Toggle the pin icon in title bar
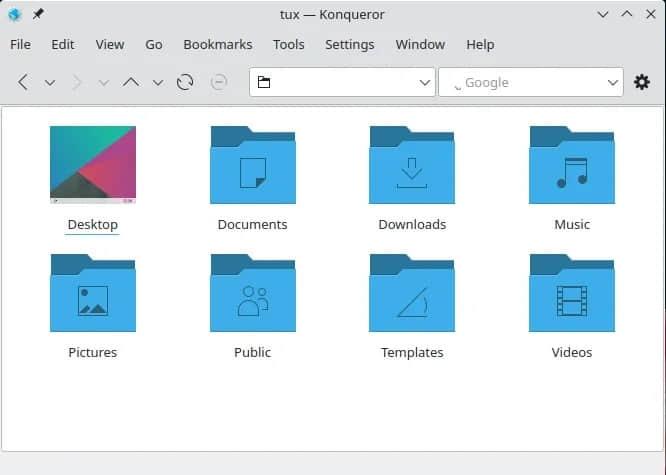Image resolution: width=666 pixels, height=475 pixels. pyautogui.click(x=38, y=14)
